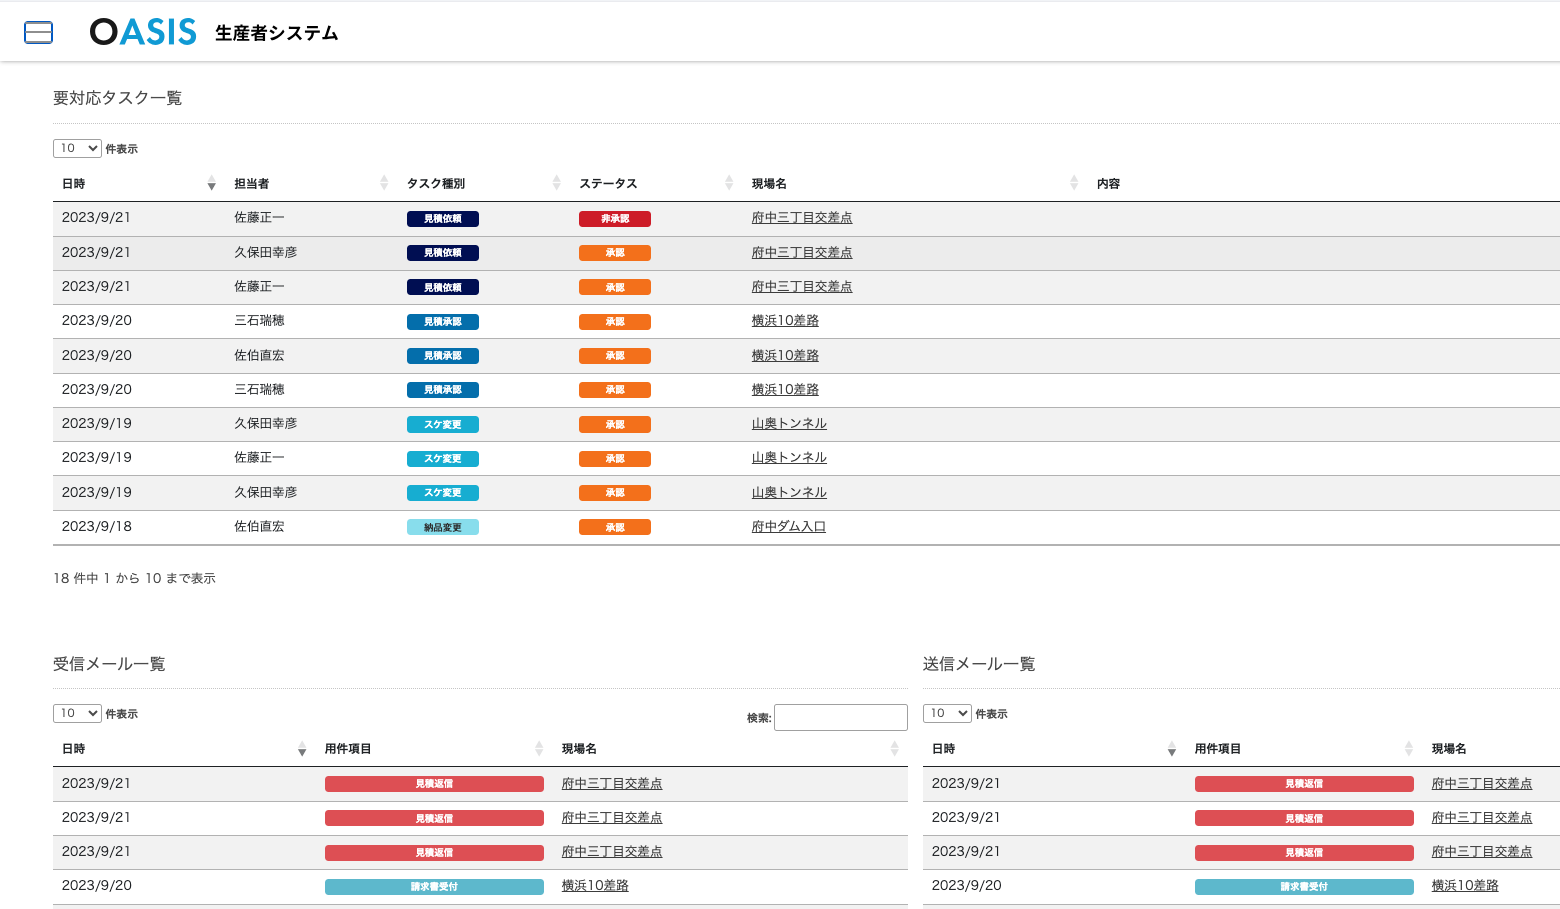Open 山奥トンネル link for 佐藤正一's task

tap(789, 458)
